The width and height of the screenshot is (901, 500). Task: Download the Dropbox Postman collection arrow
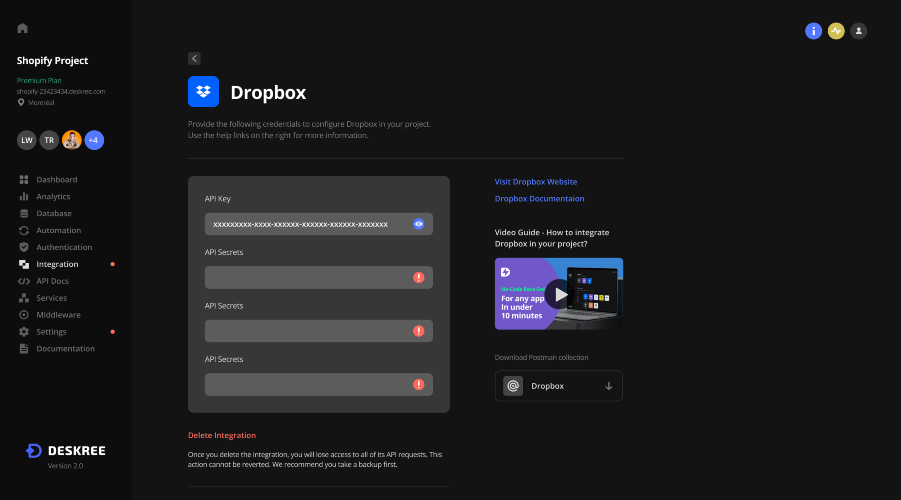pos(609,386)
